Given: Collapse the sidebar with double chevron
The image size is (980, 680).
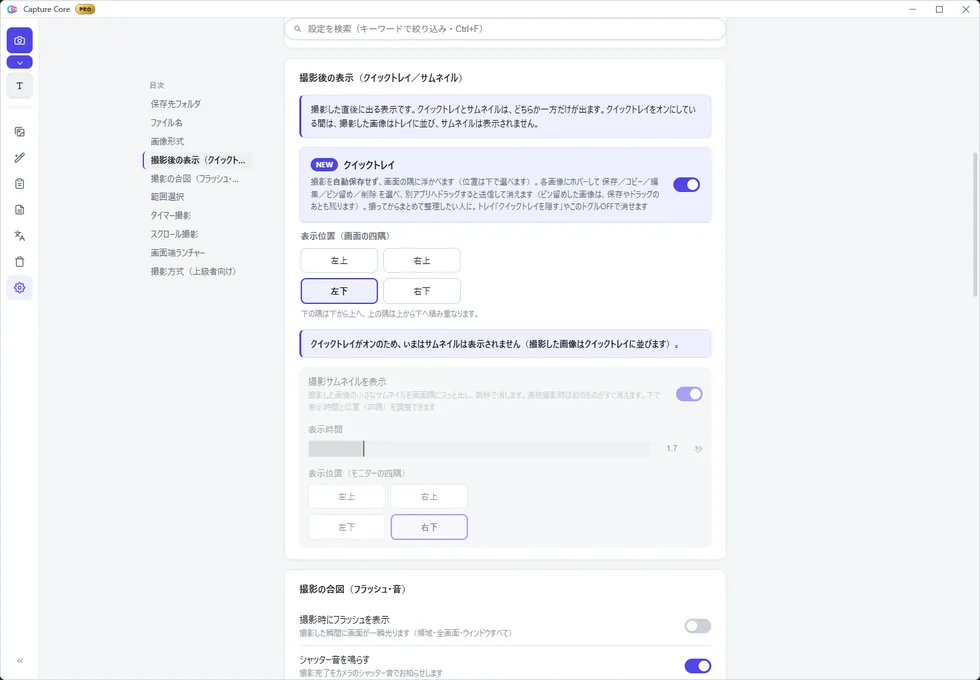Looking at the screenshot, I should click(x=20, y=661).
